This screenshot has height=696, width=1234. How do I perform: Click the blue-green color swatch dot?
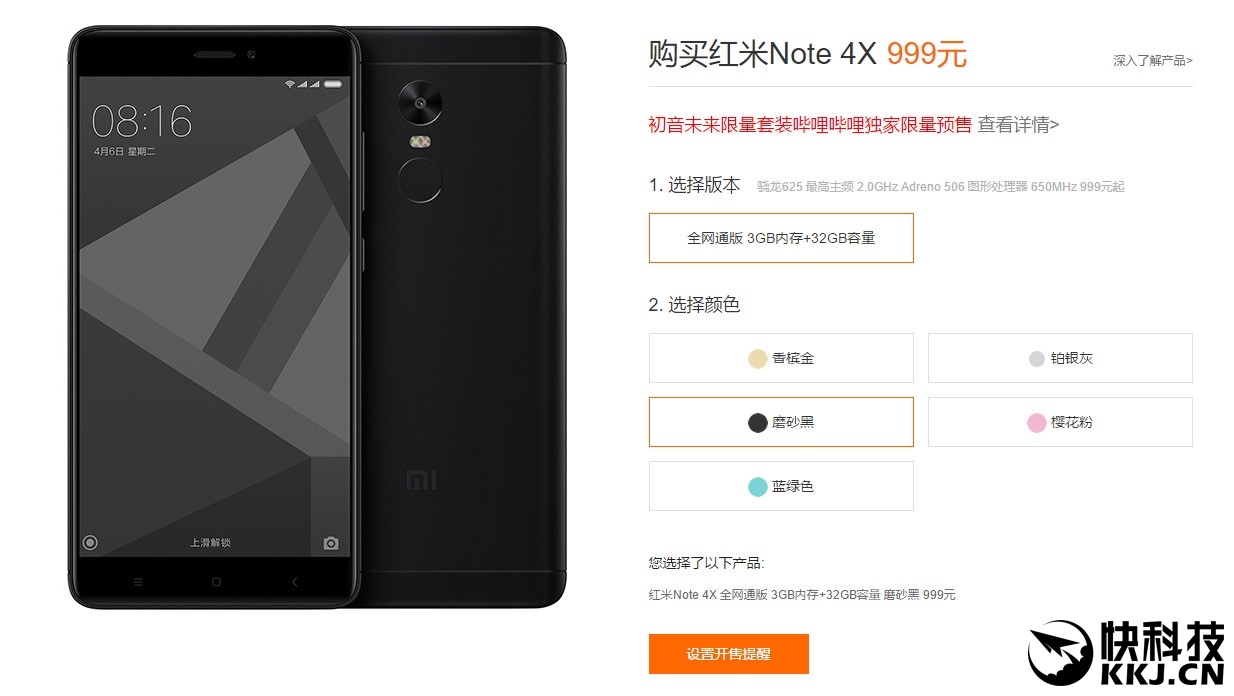coord(758,486)
